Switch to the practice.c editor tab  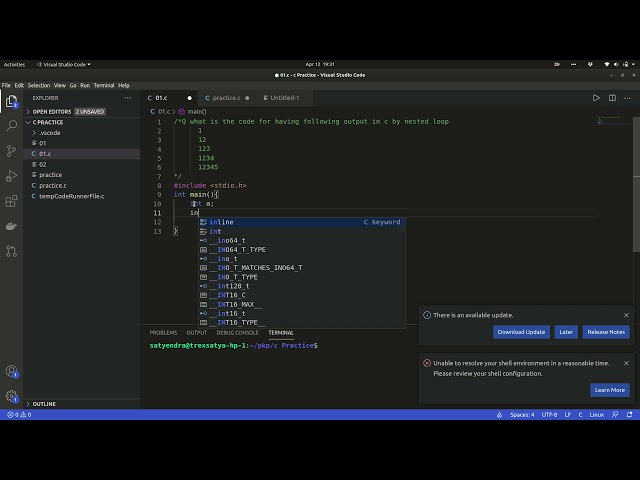tap(226, 98)
